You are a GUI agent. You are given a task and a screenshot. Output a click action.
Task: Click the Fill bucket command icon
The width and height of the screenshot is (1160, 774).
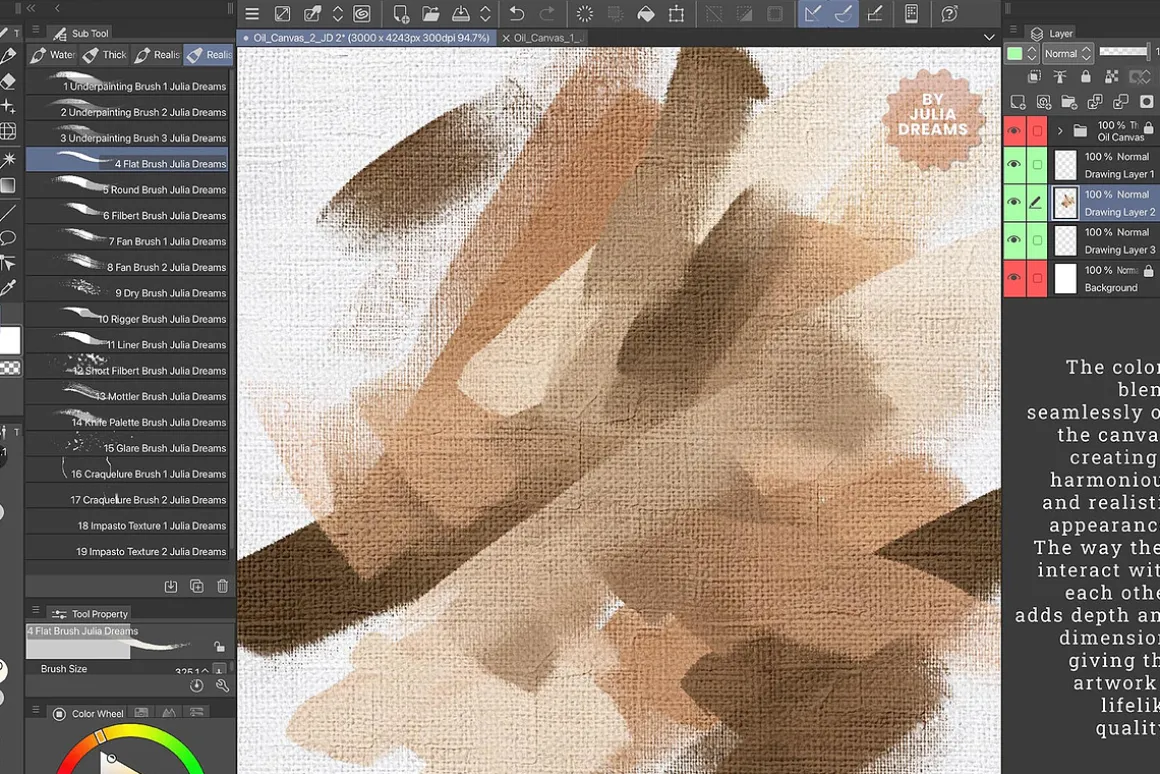coord(646,14)
